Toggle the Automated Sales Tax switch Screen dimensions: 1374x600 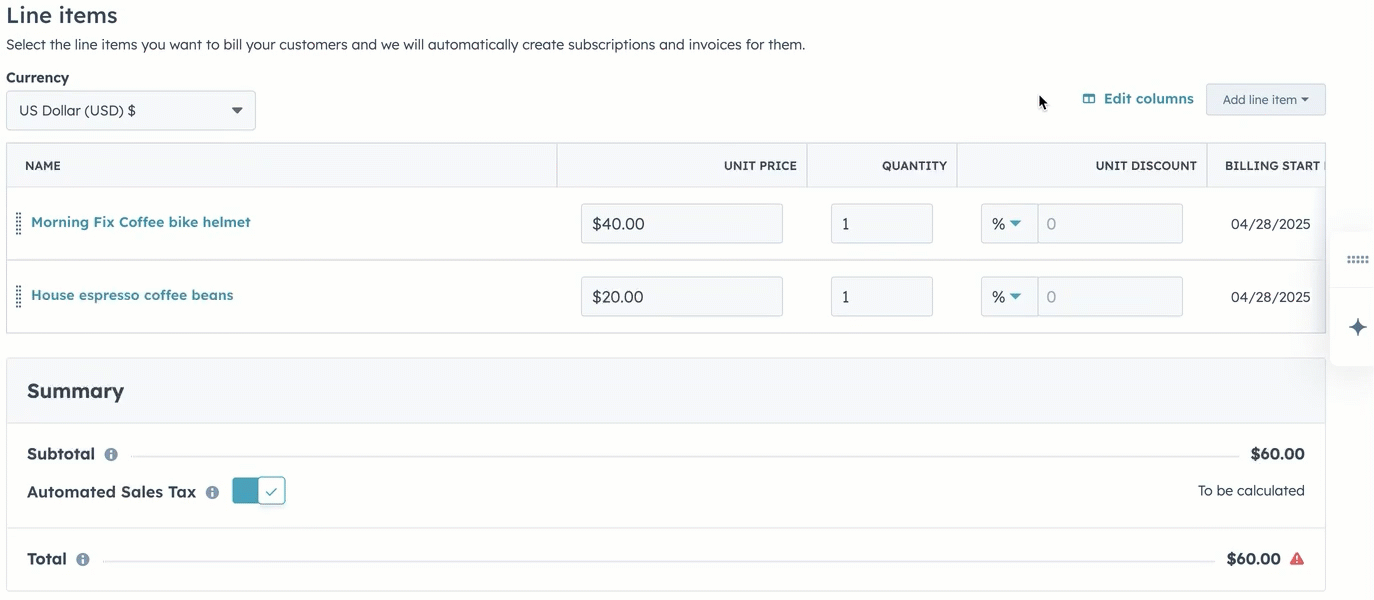(x=259, y=491)
